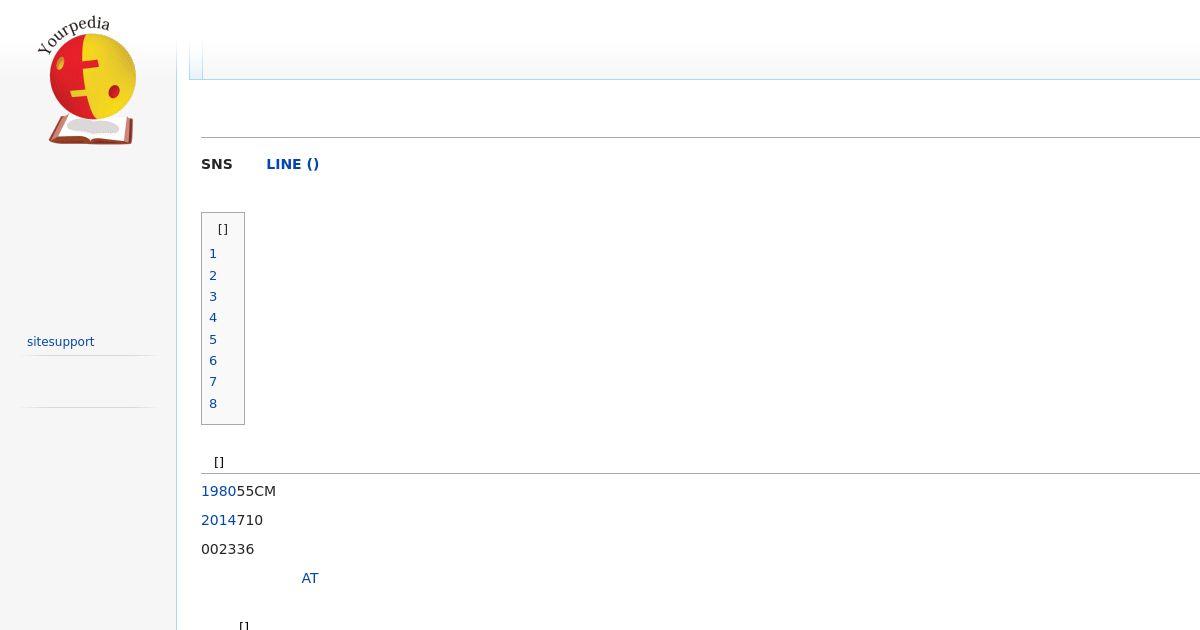
Task: Jump to contents section 7
Action: (x=213, y=382)
